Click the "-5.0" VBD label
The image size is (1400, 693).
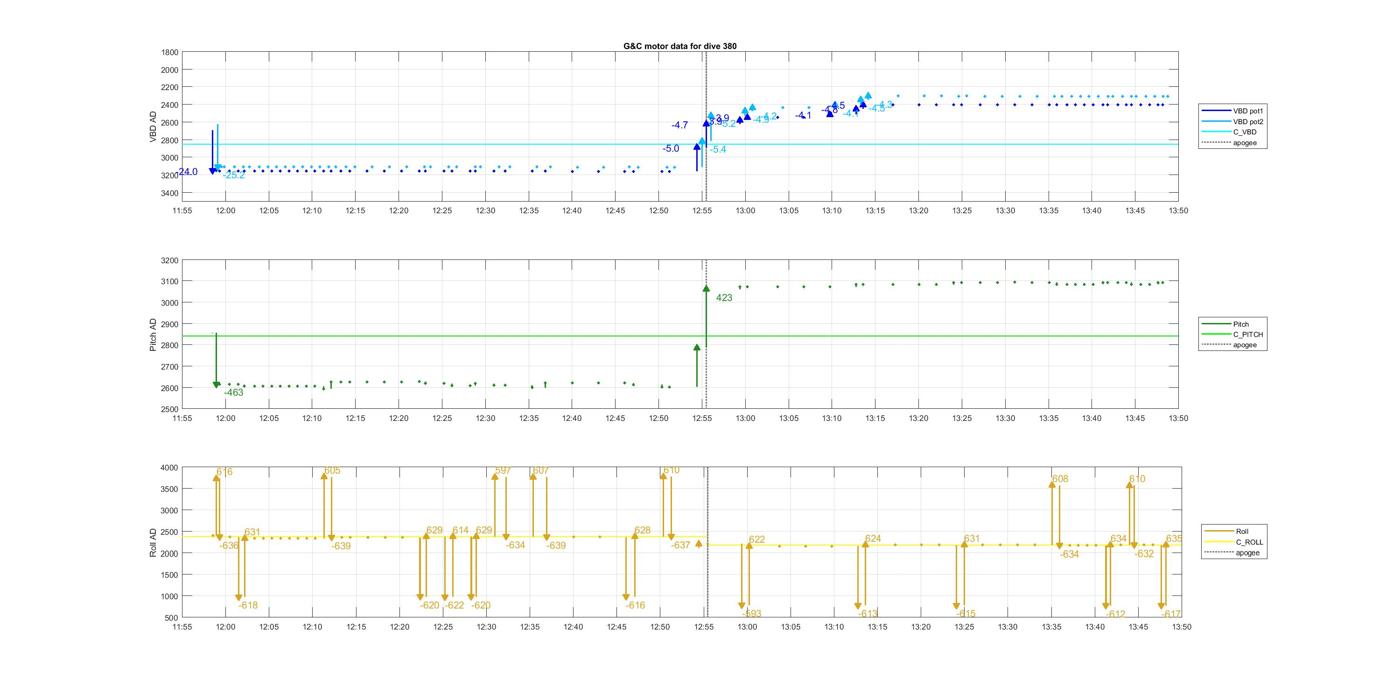(x=670, y=149)
